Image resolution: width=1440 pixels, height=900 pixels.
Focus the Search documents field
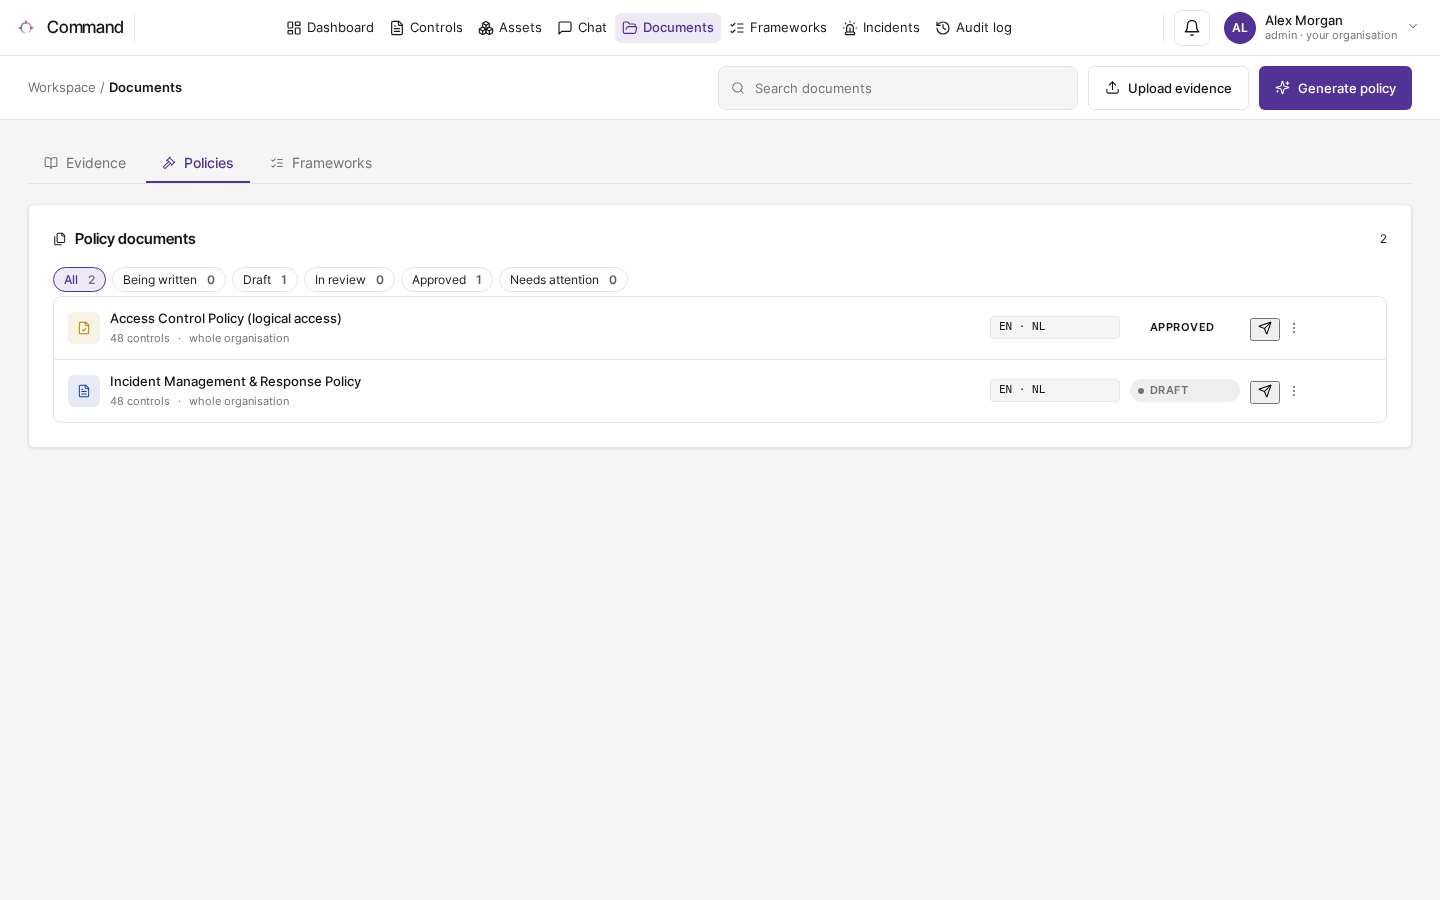coord(897,88)
